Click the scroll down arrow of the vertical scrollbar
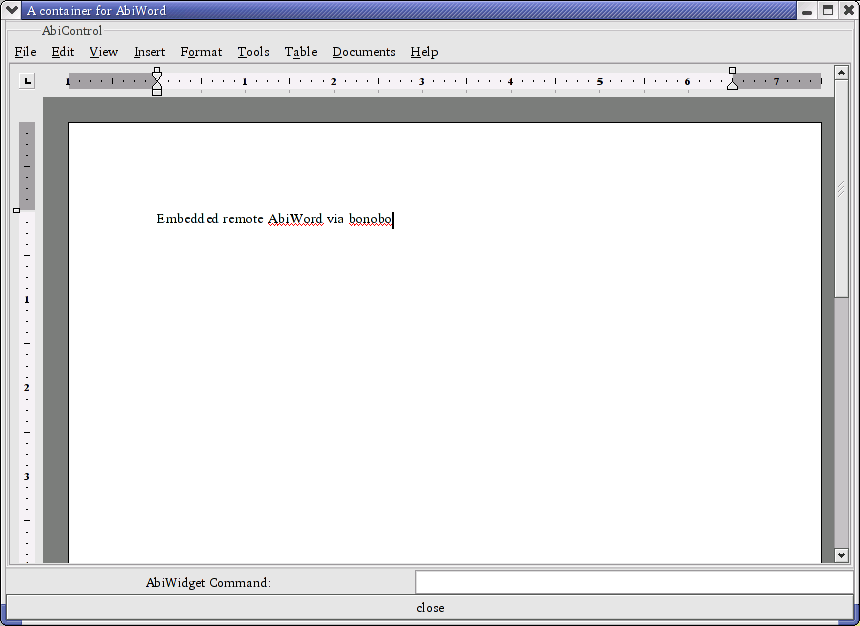860x626 pixels. click(x=841, y=555)
